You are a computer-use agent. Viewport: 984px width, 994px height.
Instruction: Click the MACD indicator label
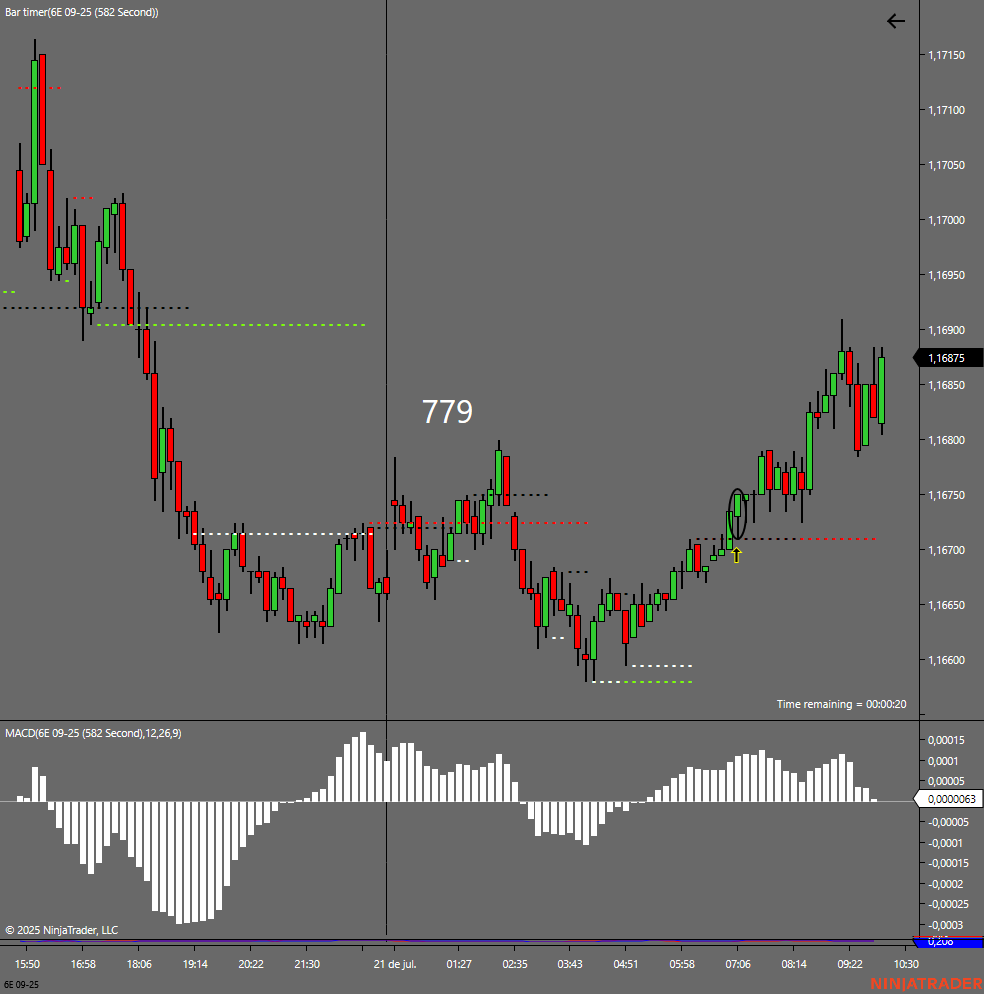tap(93, 733)
